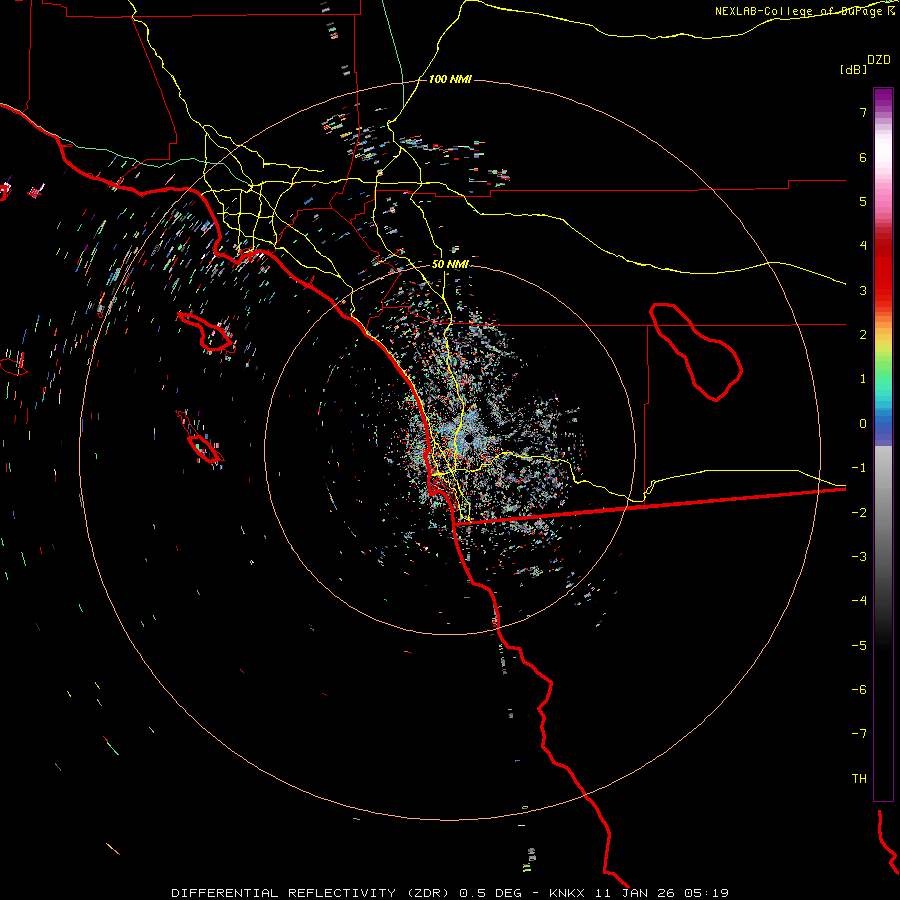The height and width of the screenshot is (900, 900).
Task: Click gray band of color bar near -2 dB
Action: pyautogui.click(x=883, y=512)
